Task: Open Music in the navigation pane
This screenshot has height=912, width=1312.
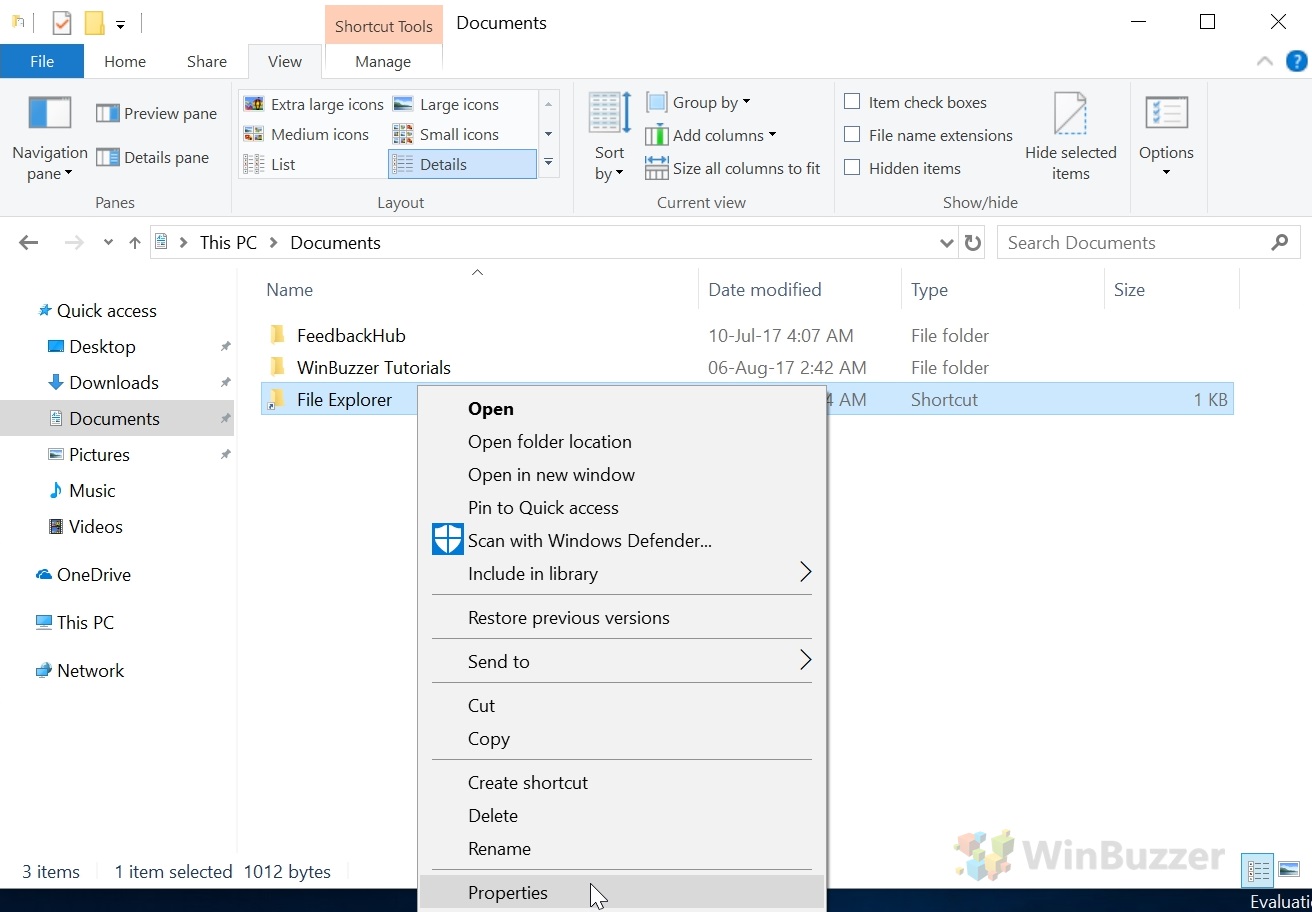Action: 92,491
